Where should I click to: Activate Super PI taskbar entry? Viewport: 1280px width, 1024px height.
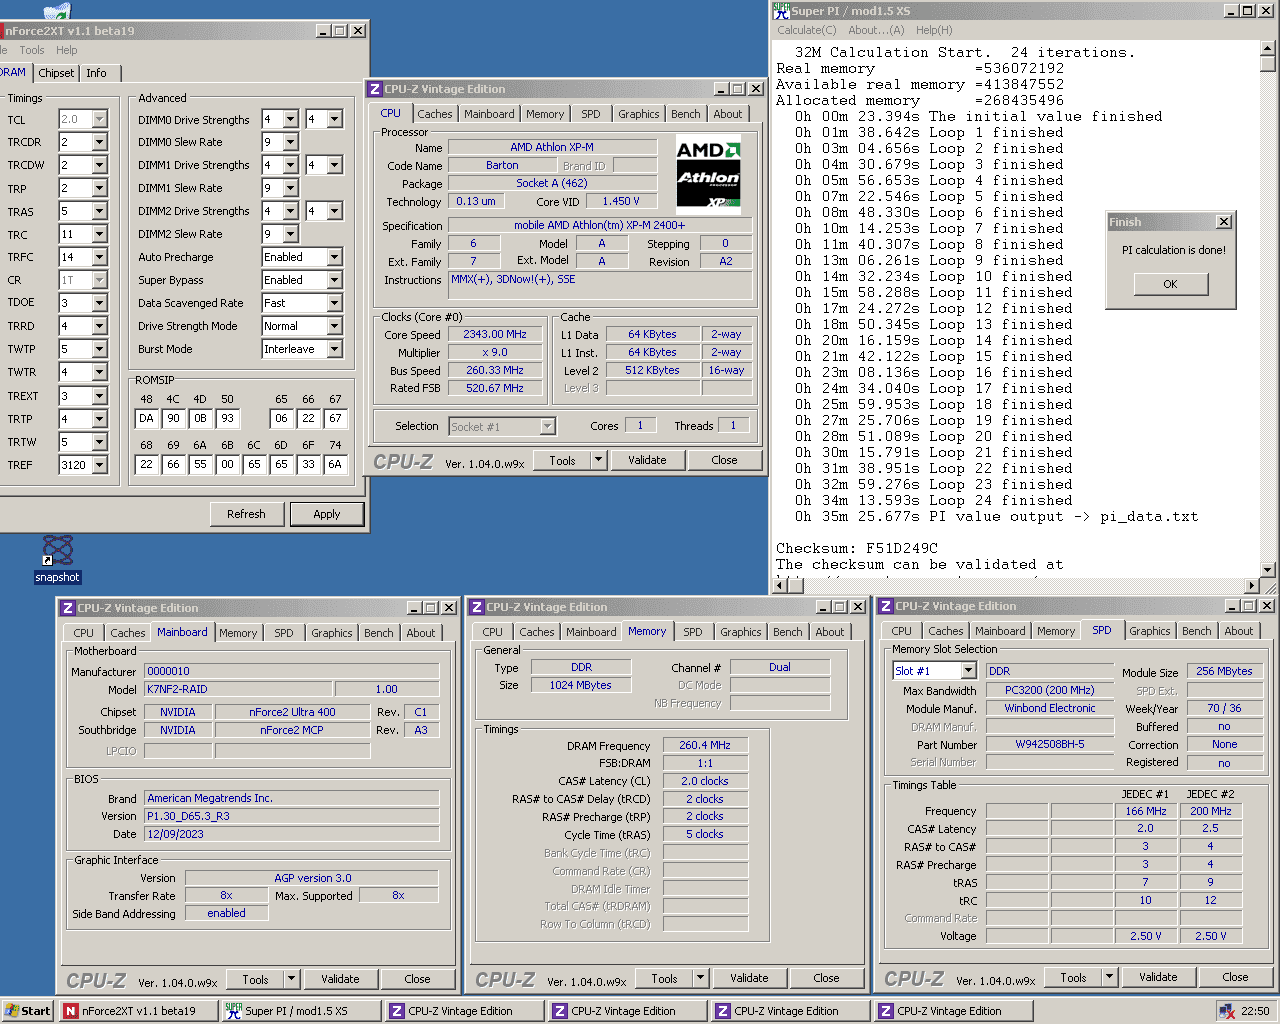[x=302, y=1011]
